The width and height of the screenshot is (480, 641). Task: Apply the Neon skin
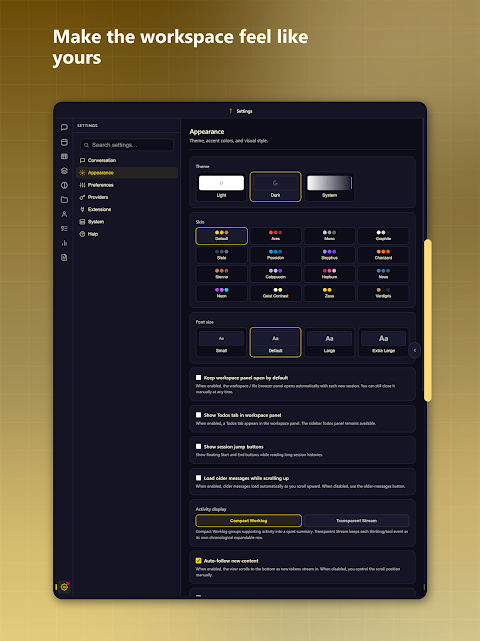pyautogui.click(x=221, y=293)
